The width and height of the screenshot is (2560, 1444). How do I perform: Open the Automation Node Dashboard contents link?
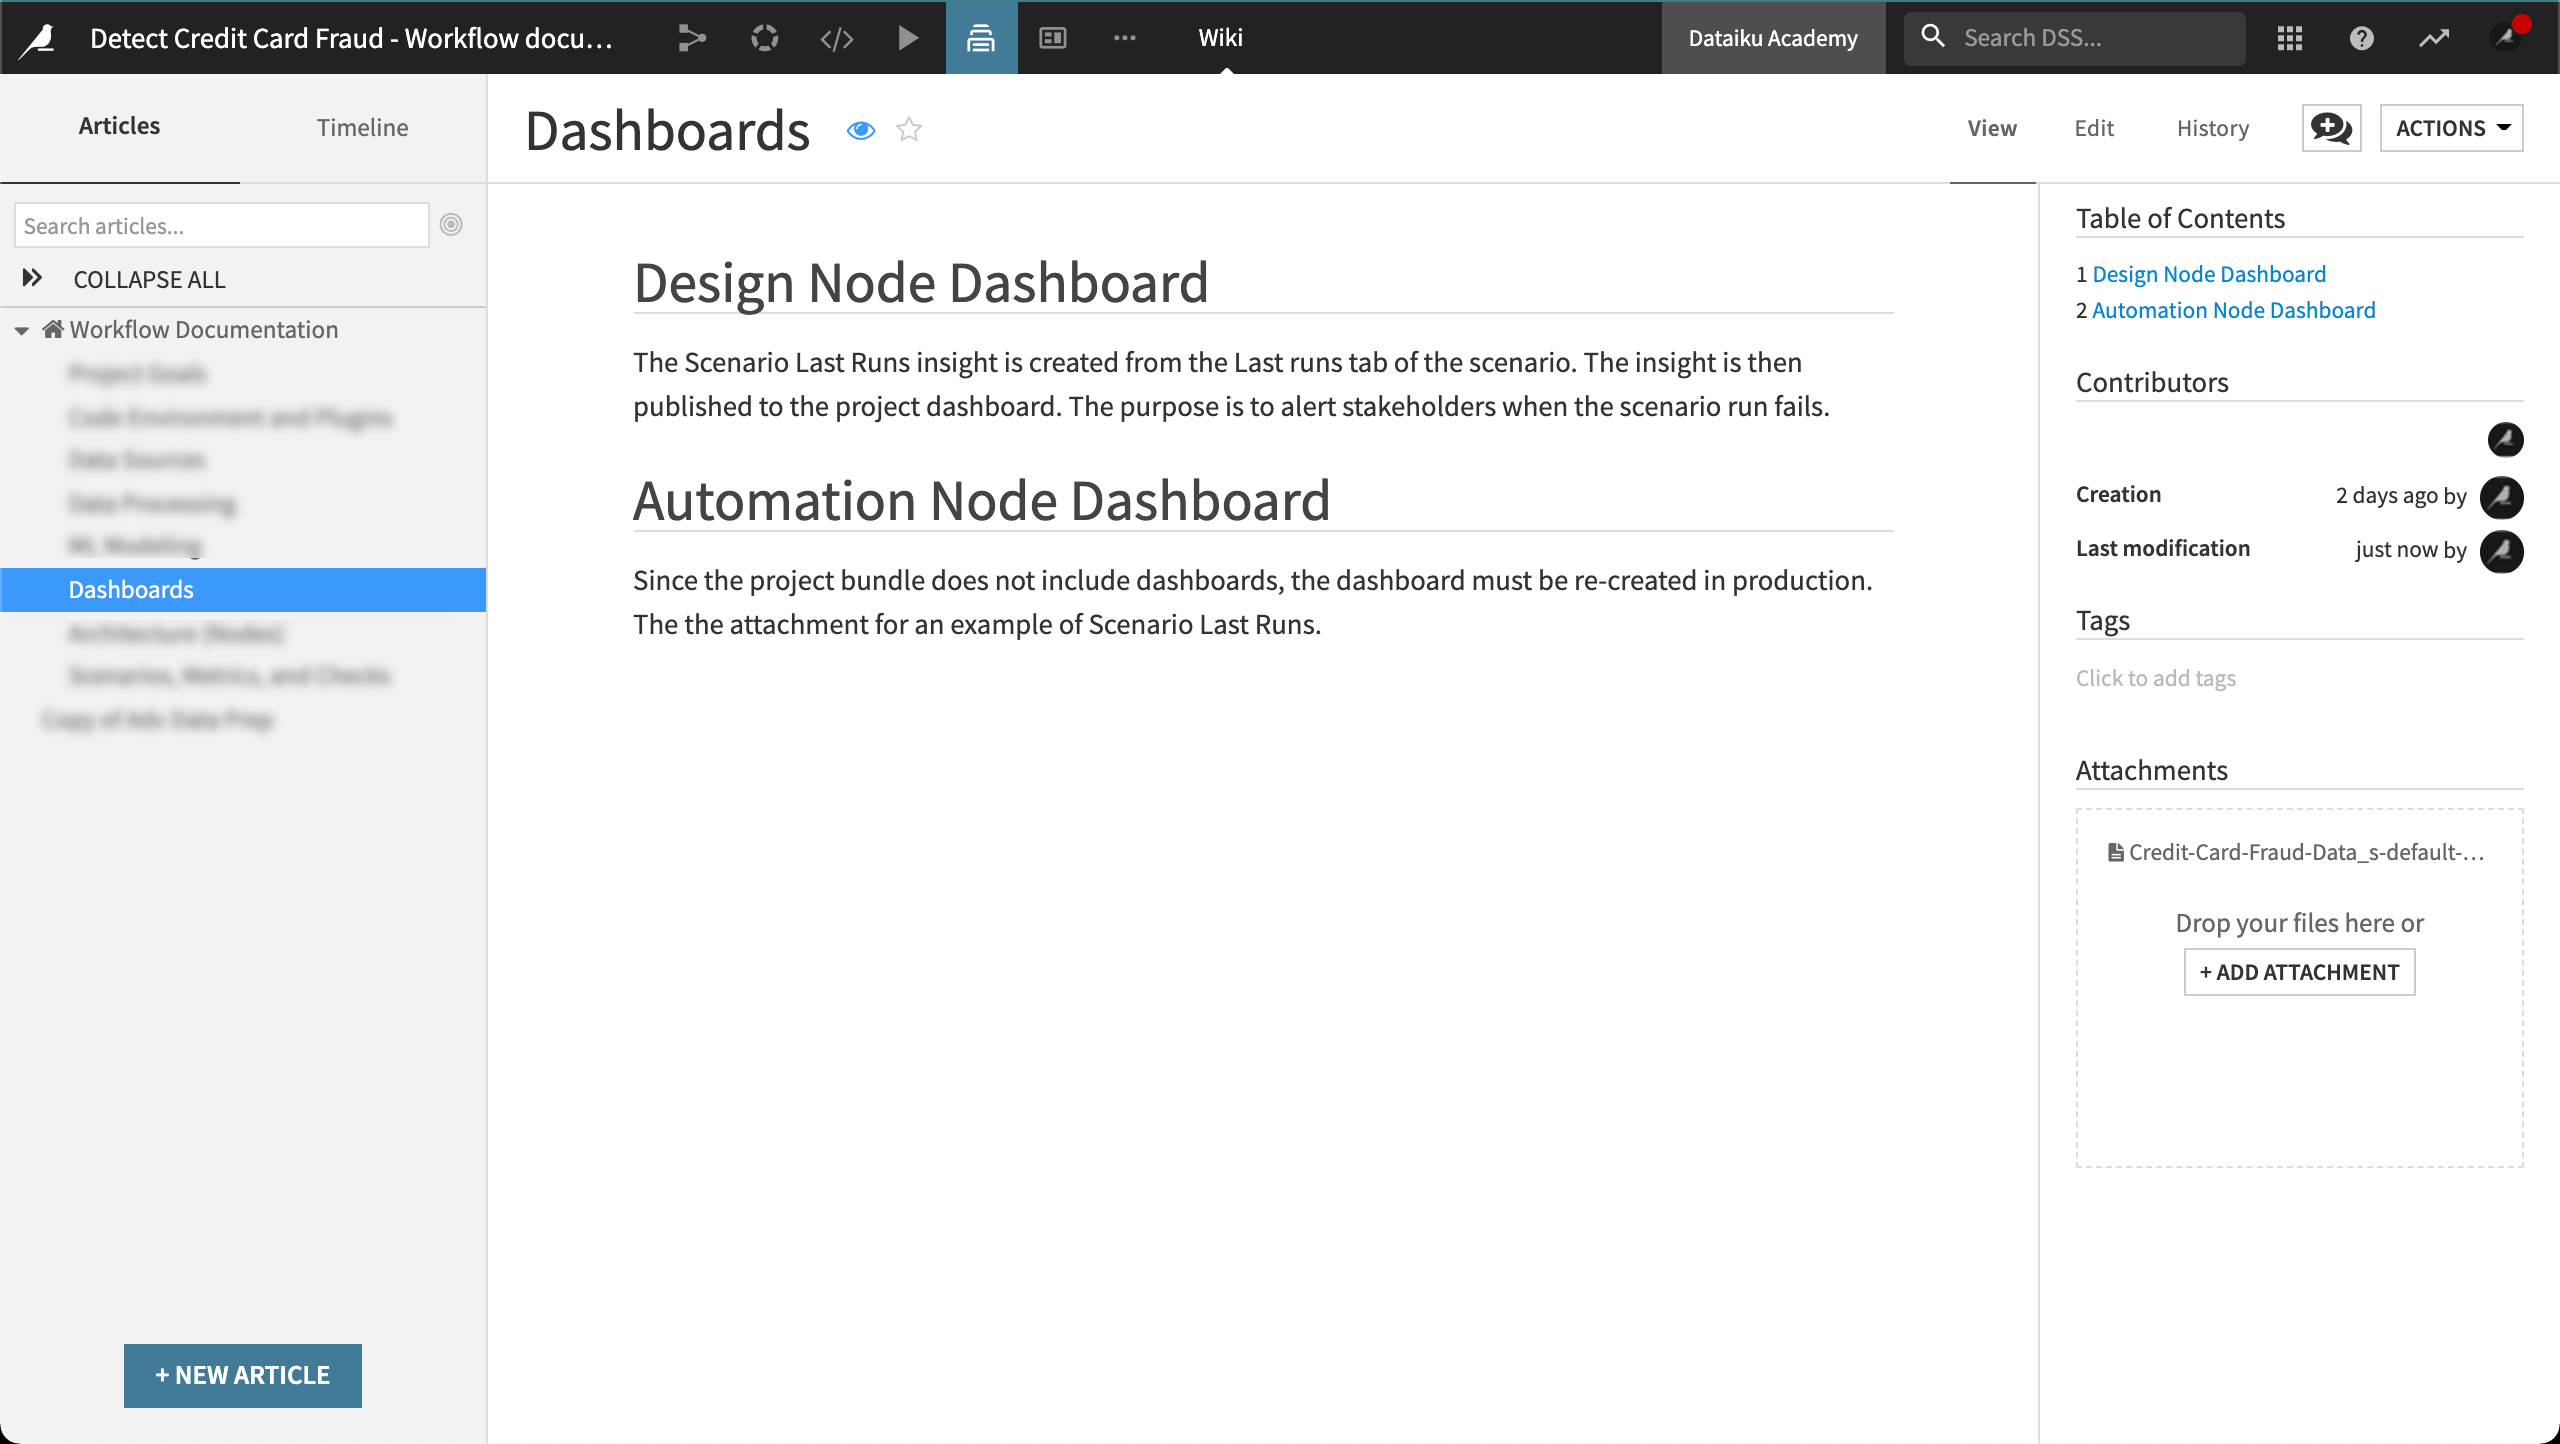pos(2233,310)
